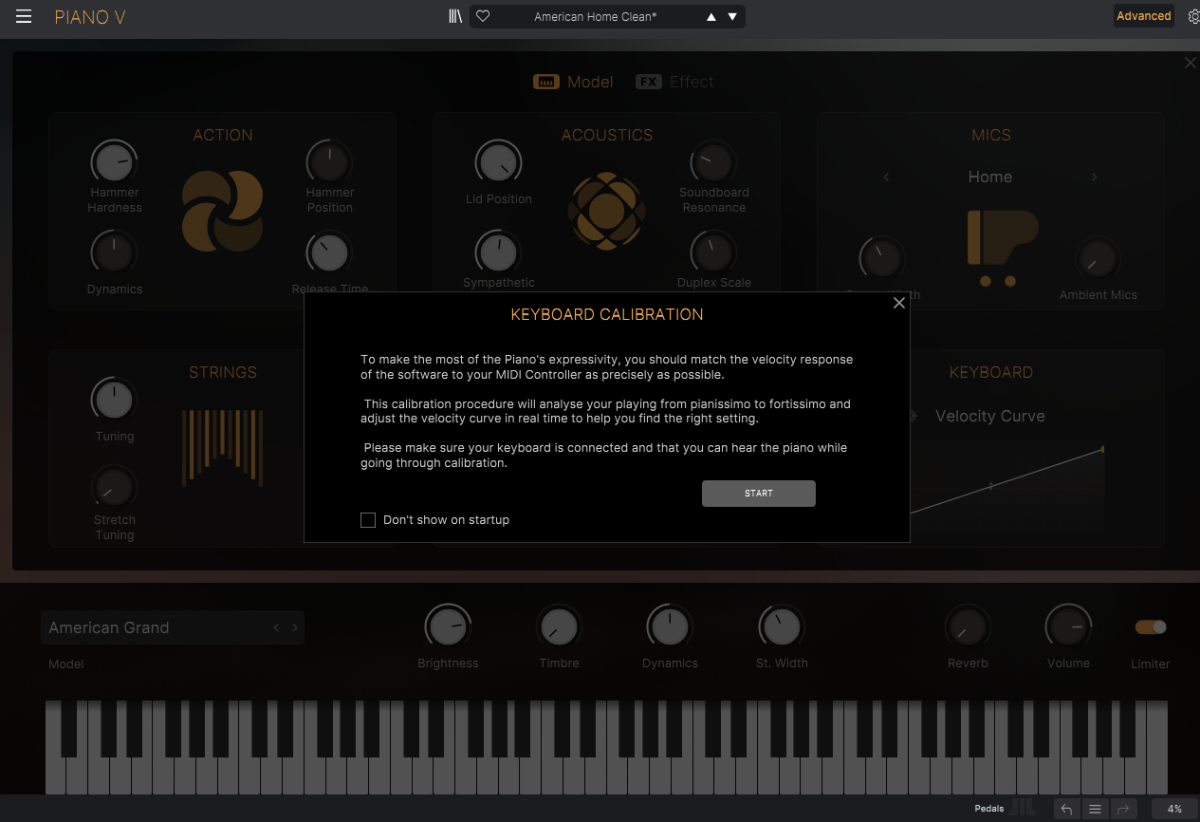The image size is (1200, 822).
Task: Click the Lid Position knob
Action: pos(498,163)
